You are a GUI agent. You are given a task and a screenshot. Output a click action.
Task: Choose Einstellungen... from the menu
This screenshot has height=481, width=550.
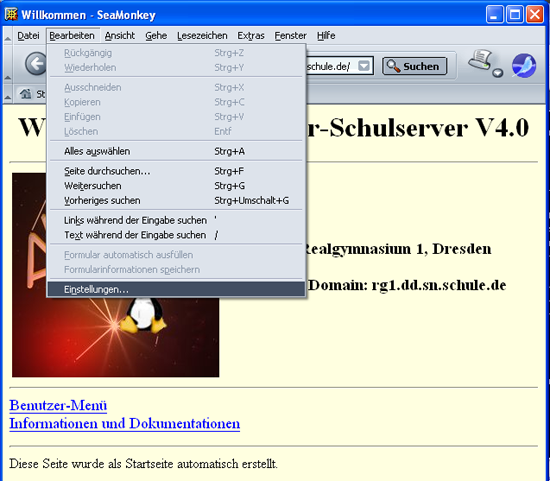[176, 289]
